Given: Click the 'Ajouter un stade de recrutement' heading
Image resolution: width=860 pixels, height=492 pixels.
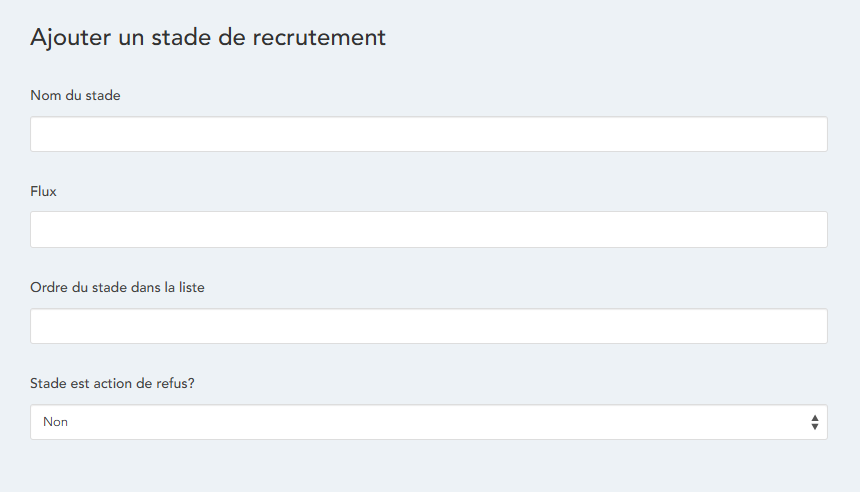Looking at the screenshot, I should [x=208, y=37].
